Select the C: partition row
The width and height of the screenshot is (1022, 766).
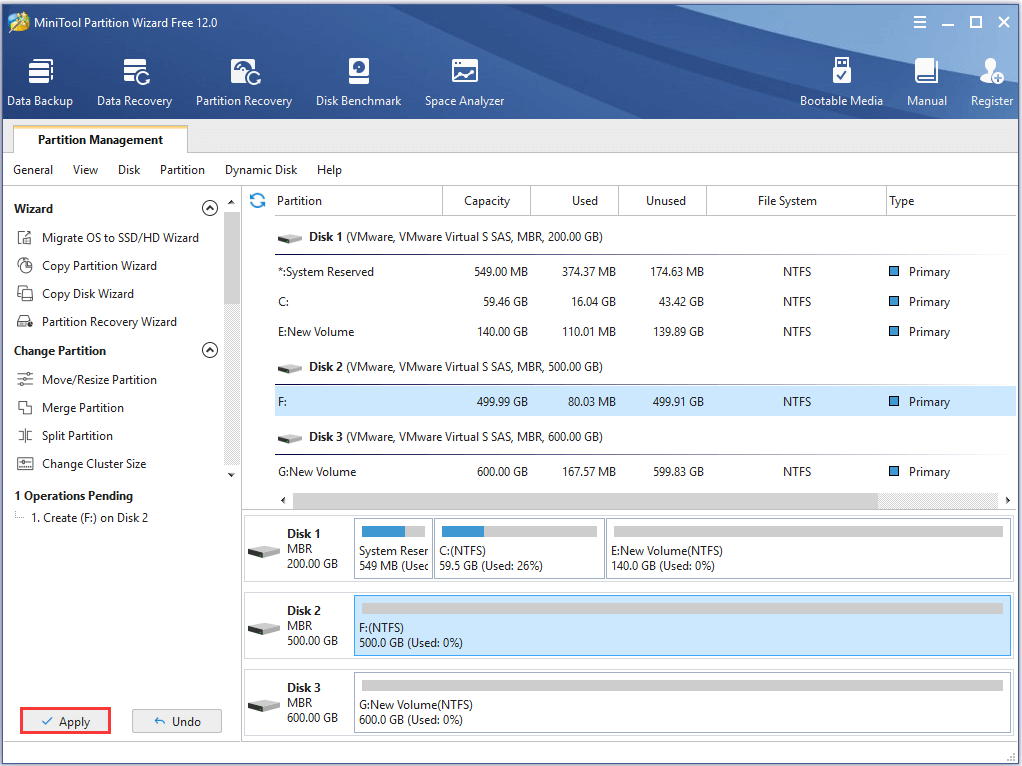(645, 302)
